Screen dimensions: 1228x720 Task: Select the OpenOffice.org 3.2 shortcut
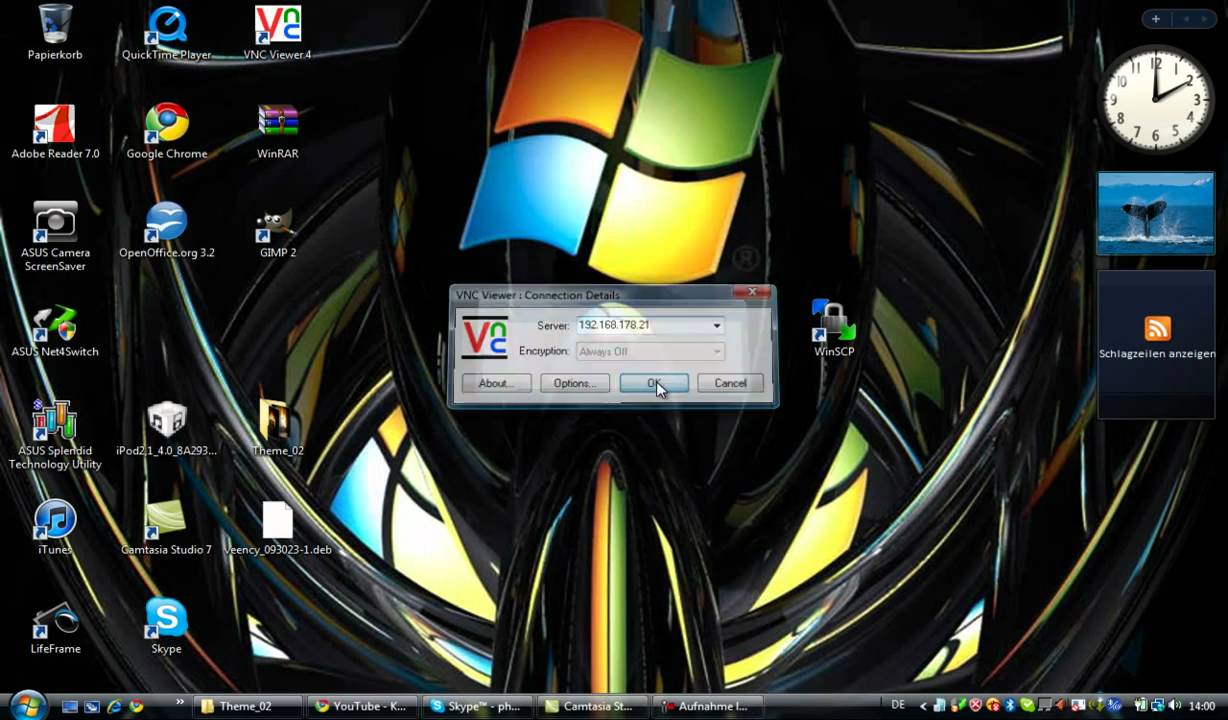[166, 230]
